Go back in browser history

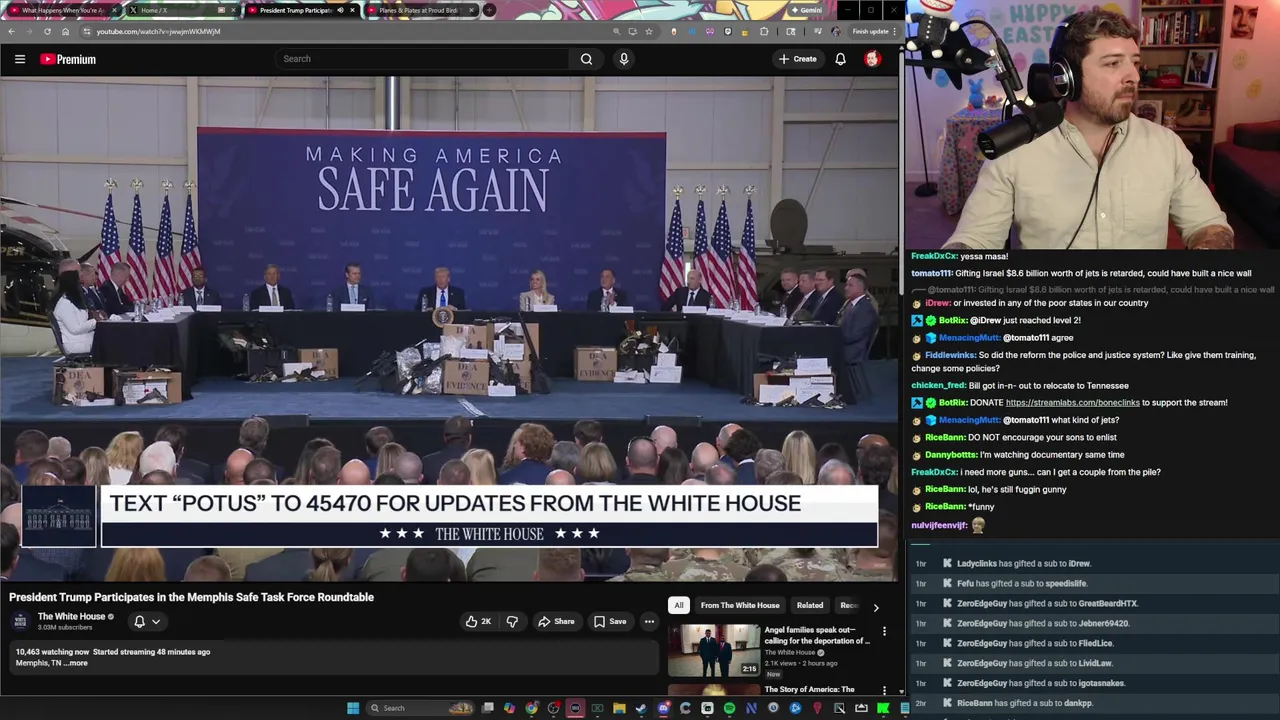point(11,31)
